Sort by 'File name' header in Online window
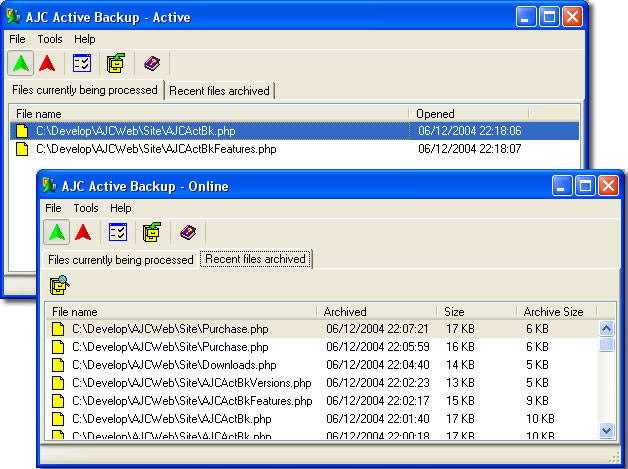Image resolution: width=628 pixels, height=469 pixels. pyautogui.click(x=181, y=312)
